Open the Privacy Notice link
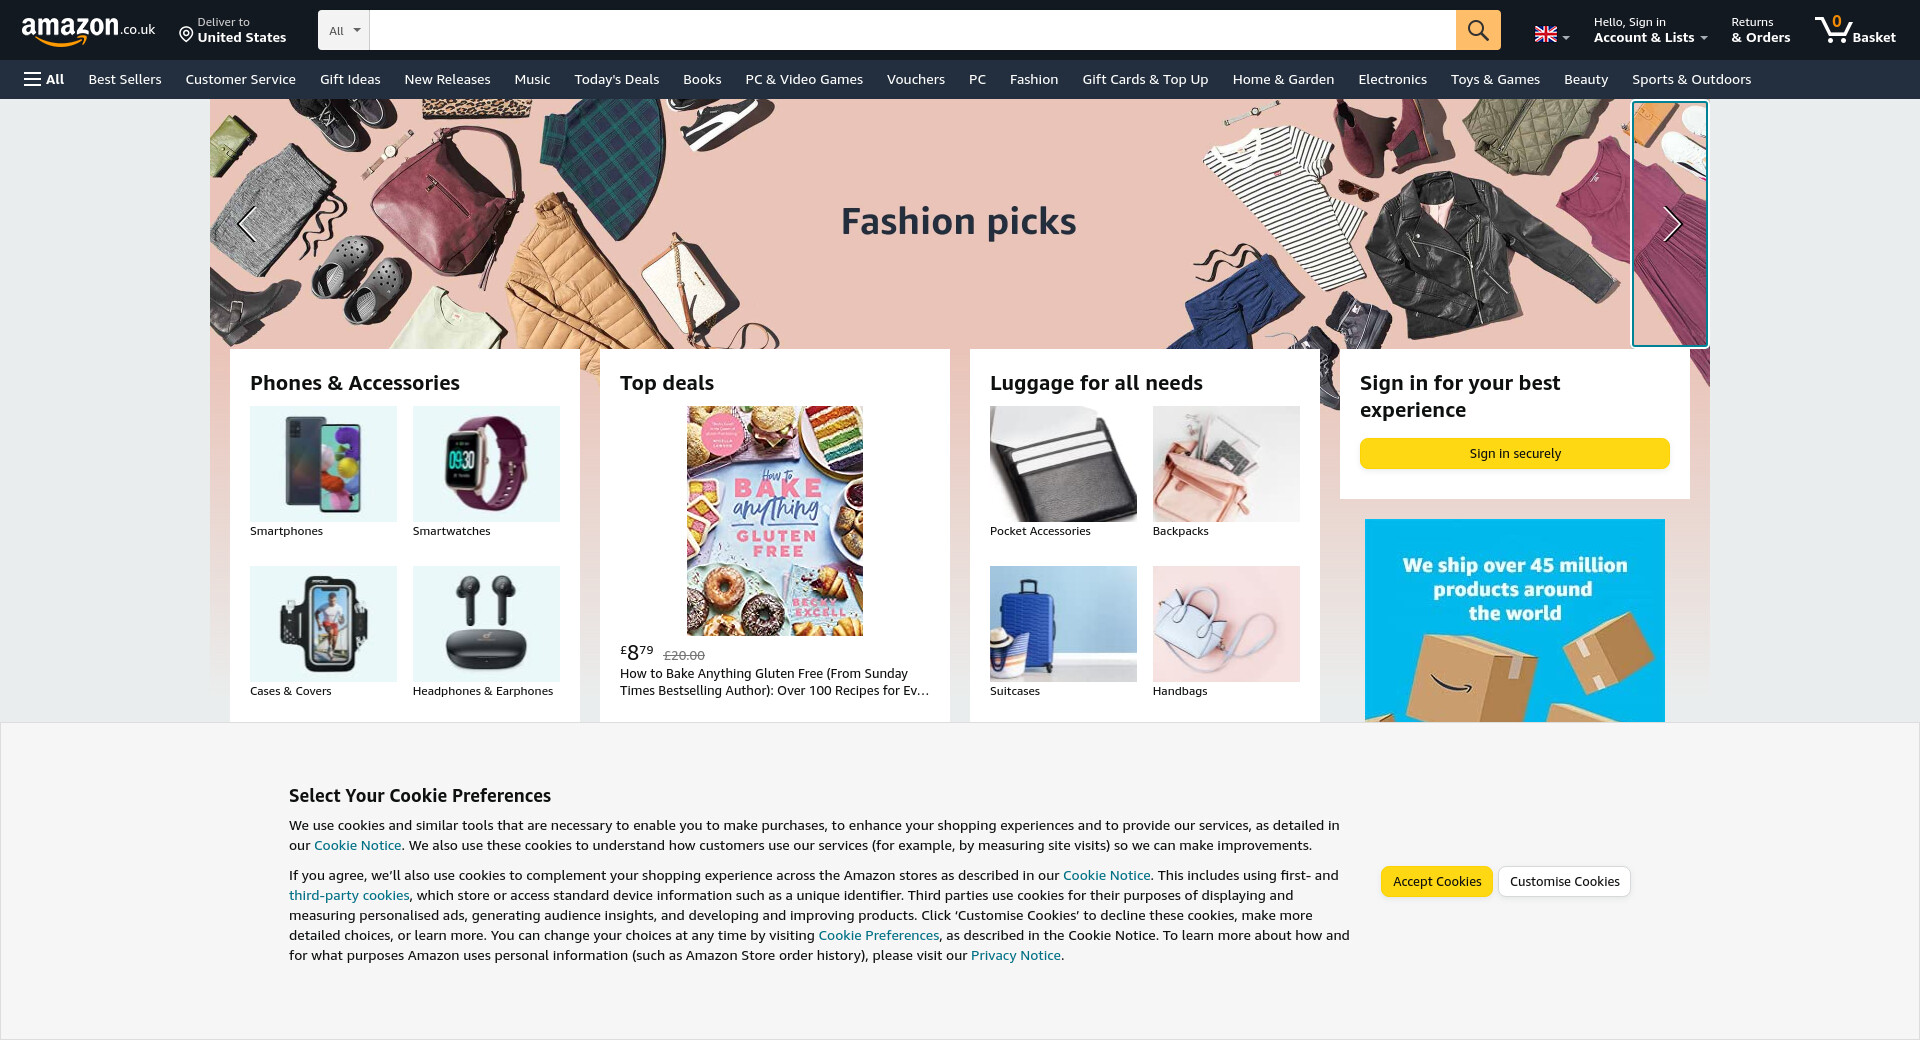The width and height of the screenshot is (1920, 1040). point(1015,955)
